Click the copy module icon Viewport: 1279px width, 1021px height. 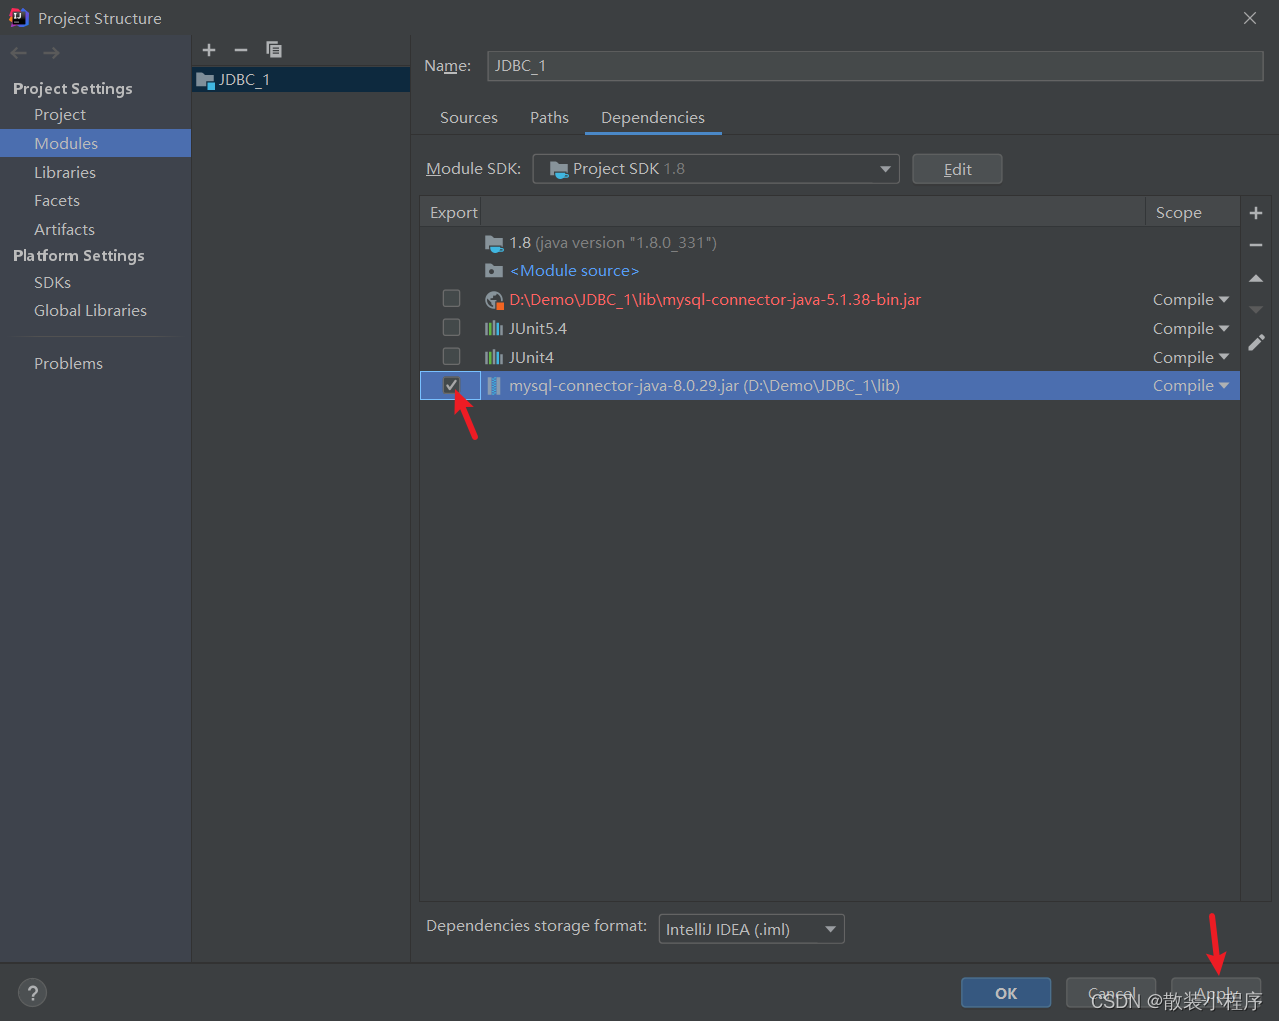(273, 50)
